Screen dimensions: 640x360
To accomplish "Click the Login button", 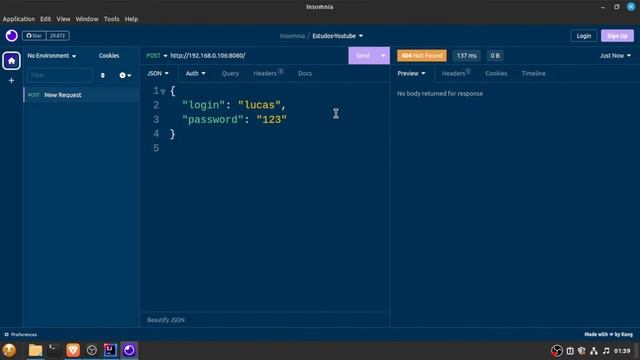I will [584, 36].
